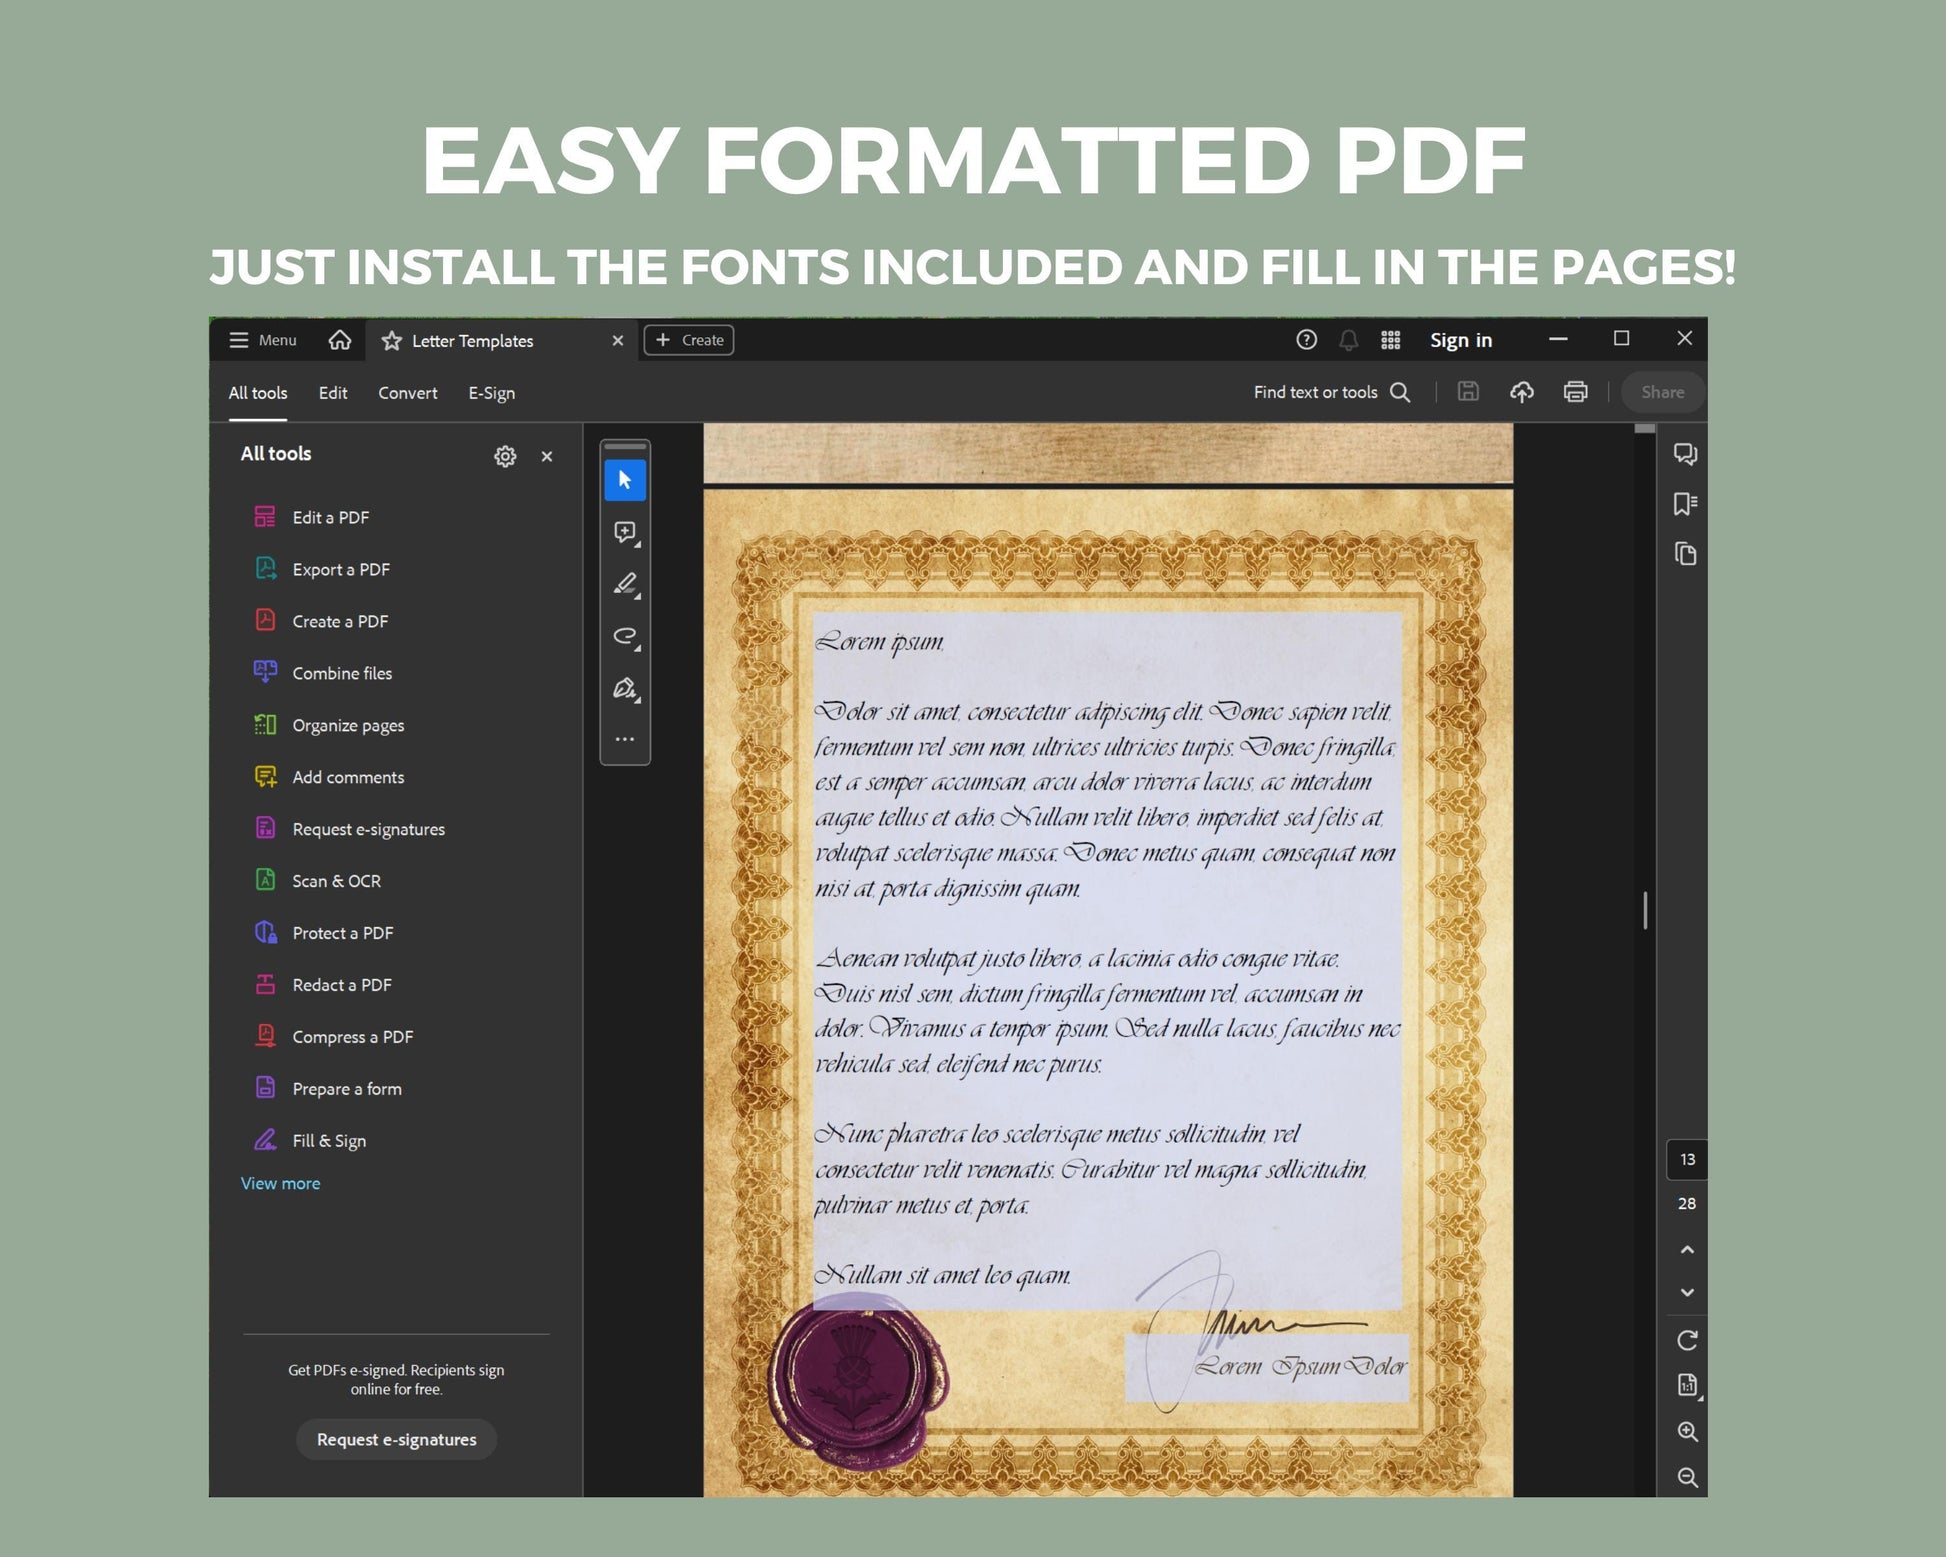Click the fill and sign pen tool
The width and height of the screenshot is (1946, 1557).
(x=625, y=688)
